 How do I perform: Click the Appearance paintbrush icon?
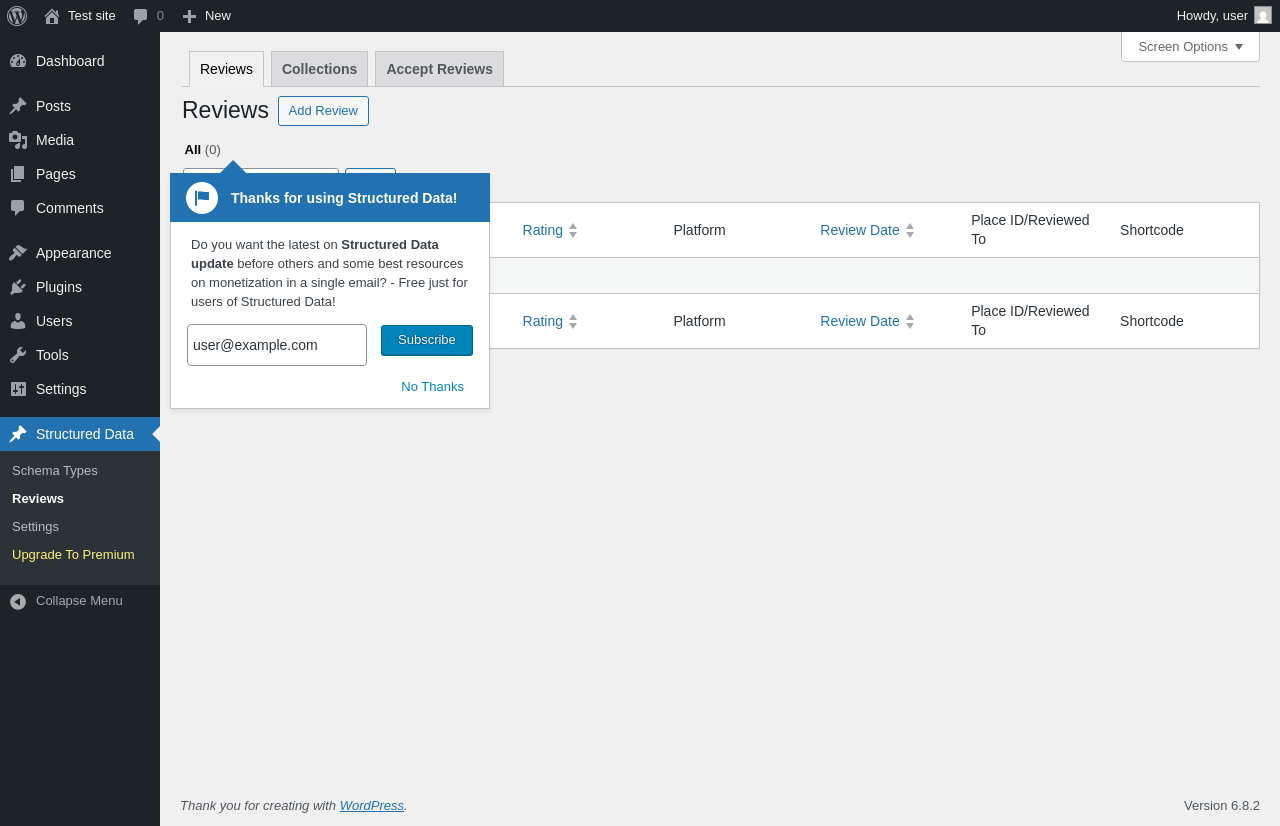[18, 253]
